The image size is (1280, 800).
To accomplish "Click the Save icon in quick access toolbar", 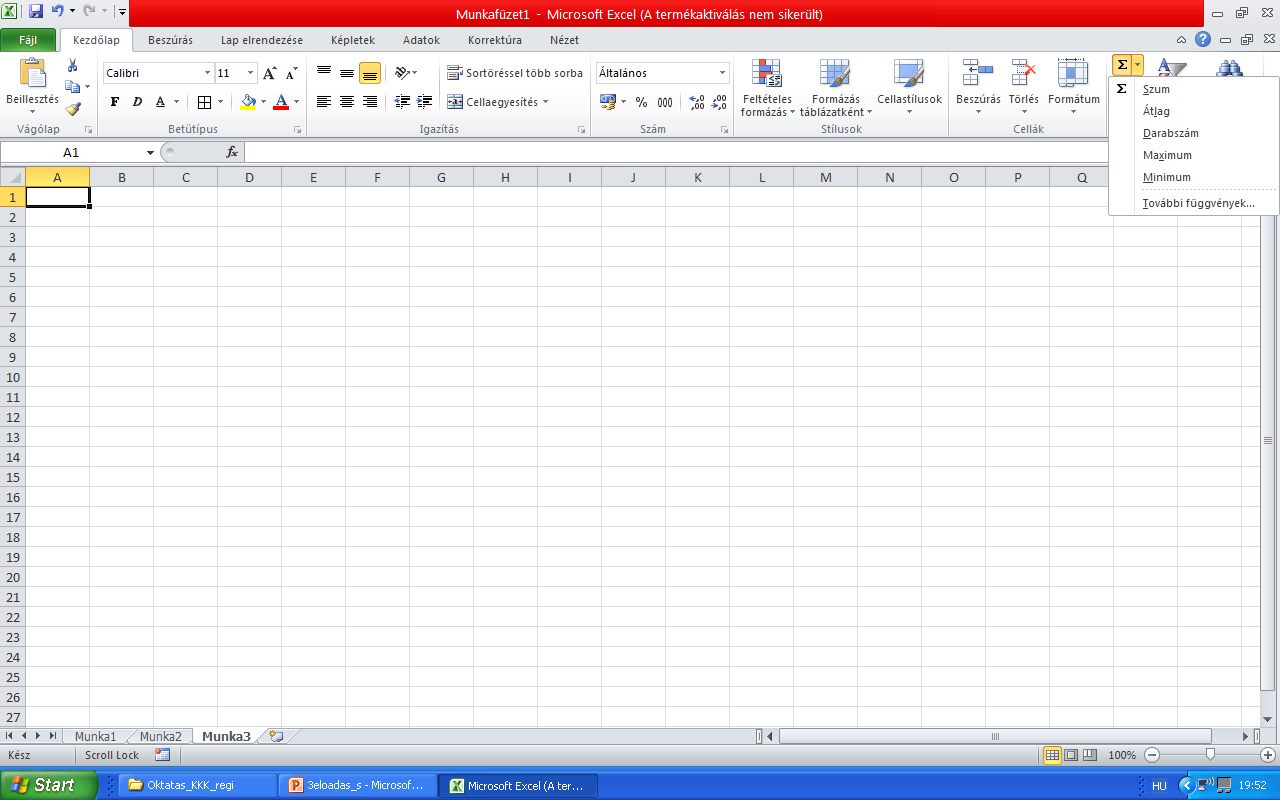I will [36, 12].
